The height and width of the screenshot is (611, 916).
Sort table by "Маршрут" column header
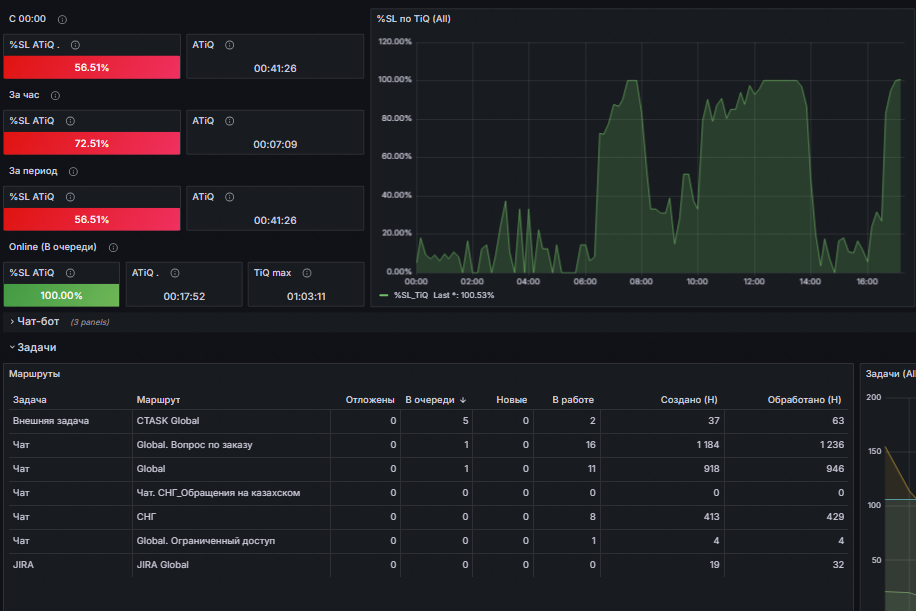(x=158, y=400)
